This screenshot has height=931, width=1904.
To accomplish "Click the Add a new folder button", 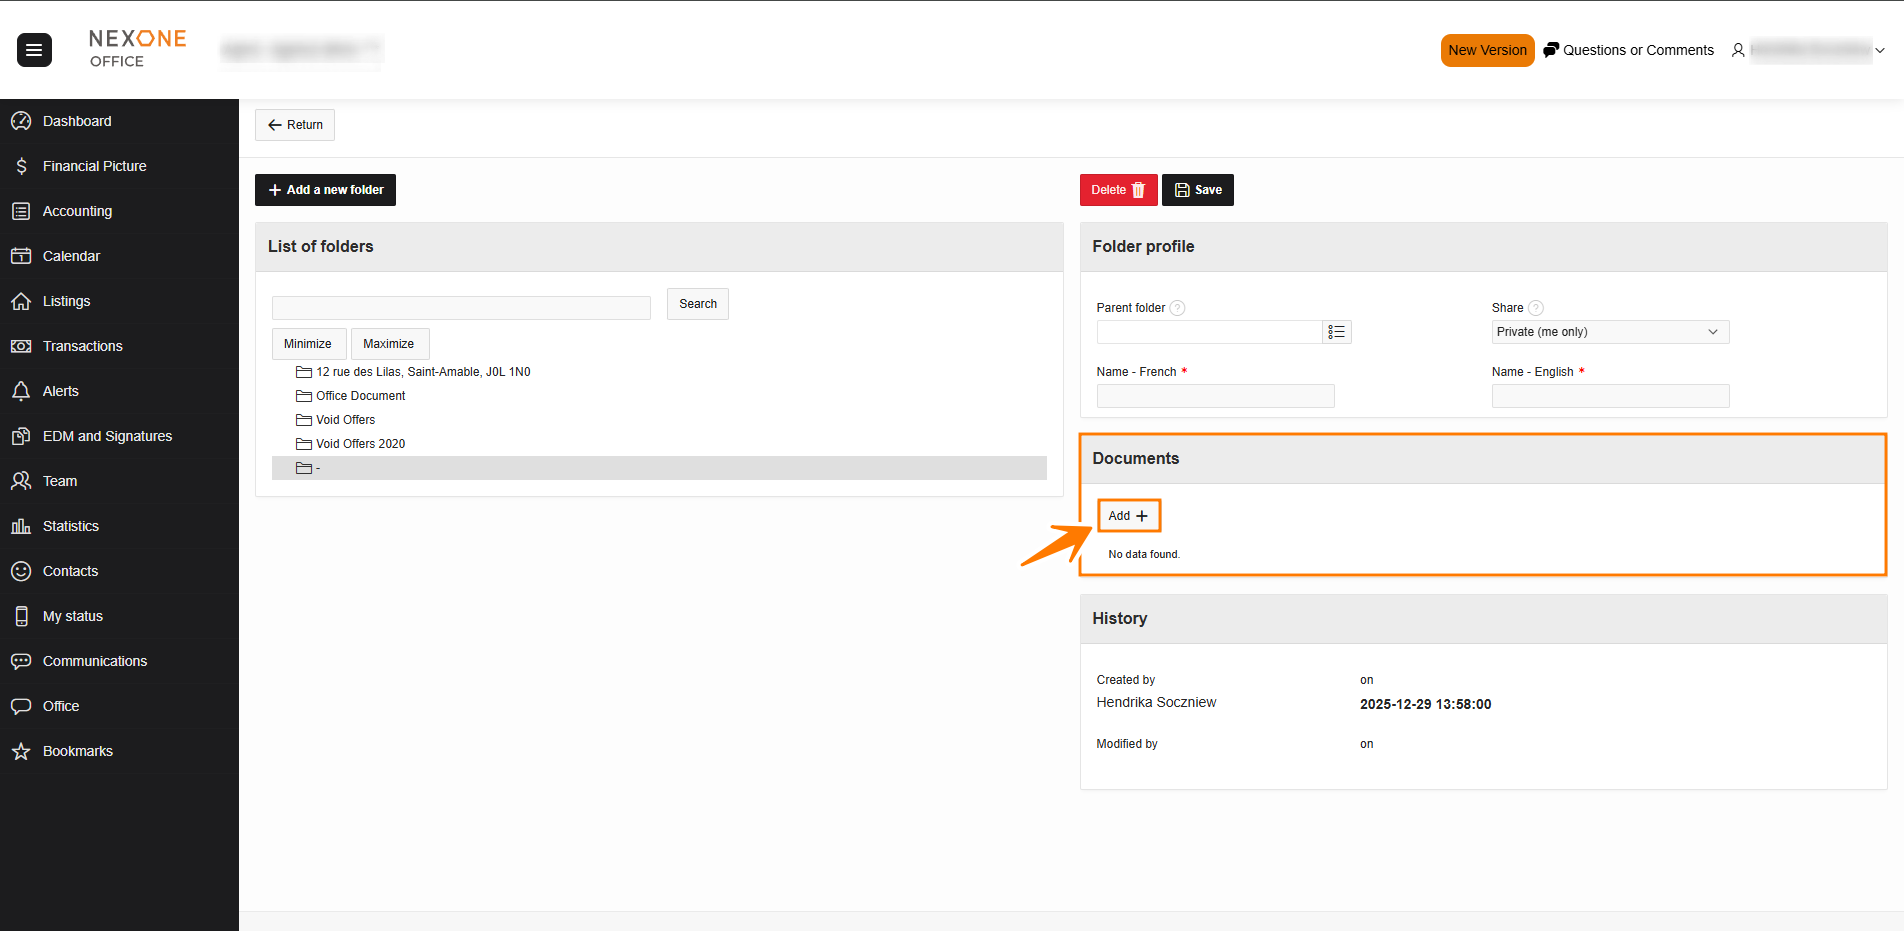I will click(x=325, y=190).
